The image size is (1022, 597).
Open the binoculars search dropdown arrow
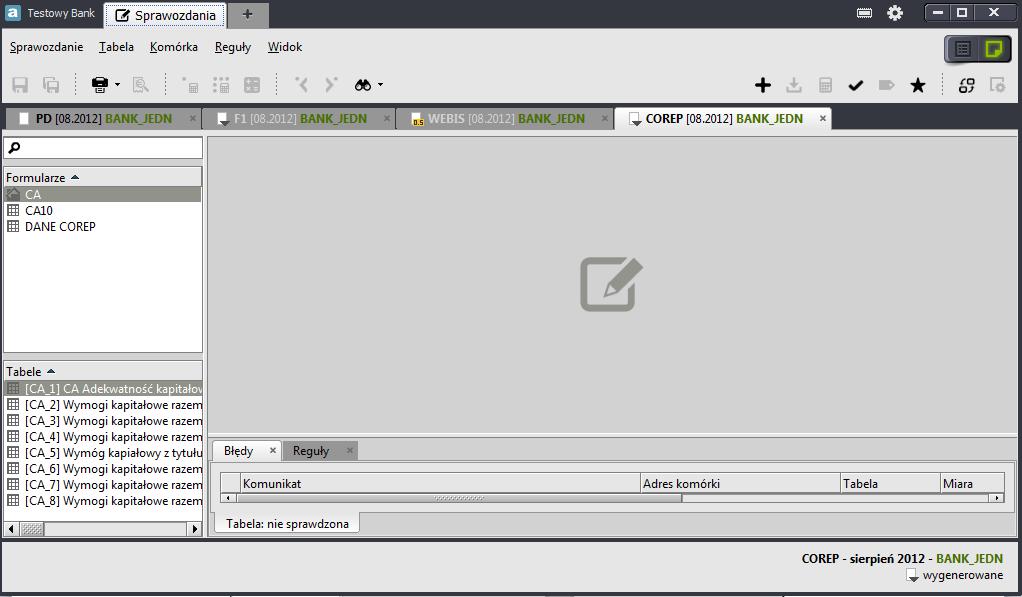point(380,85)
